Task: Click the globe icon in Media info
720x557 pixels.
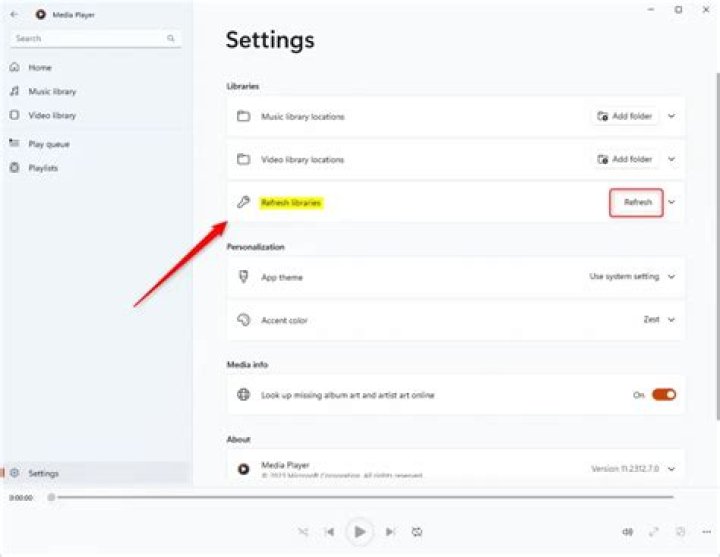Action: point(243,394)
